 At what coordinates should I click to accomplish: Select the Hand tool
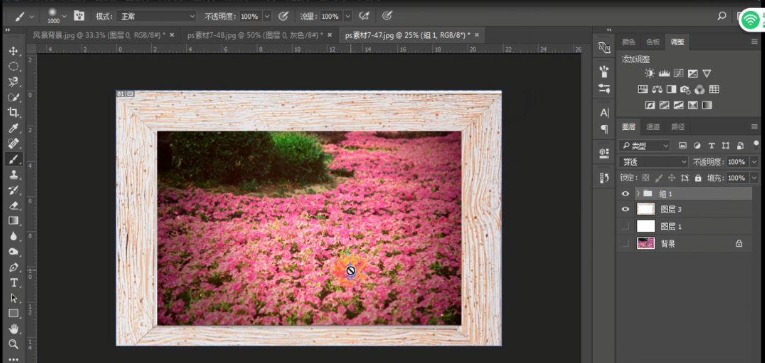13,328
